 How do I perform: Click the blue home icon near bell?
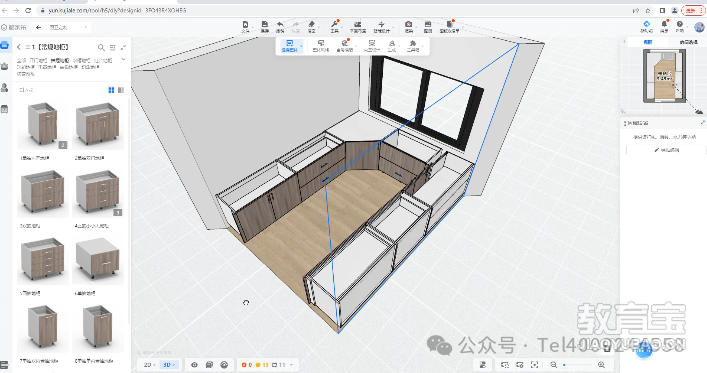coord(647,24)
